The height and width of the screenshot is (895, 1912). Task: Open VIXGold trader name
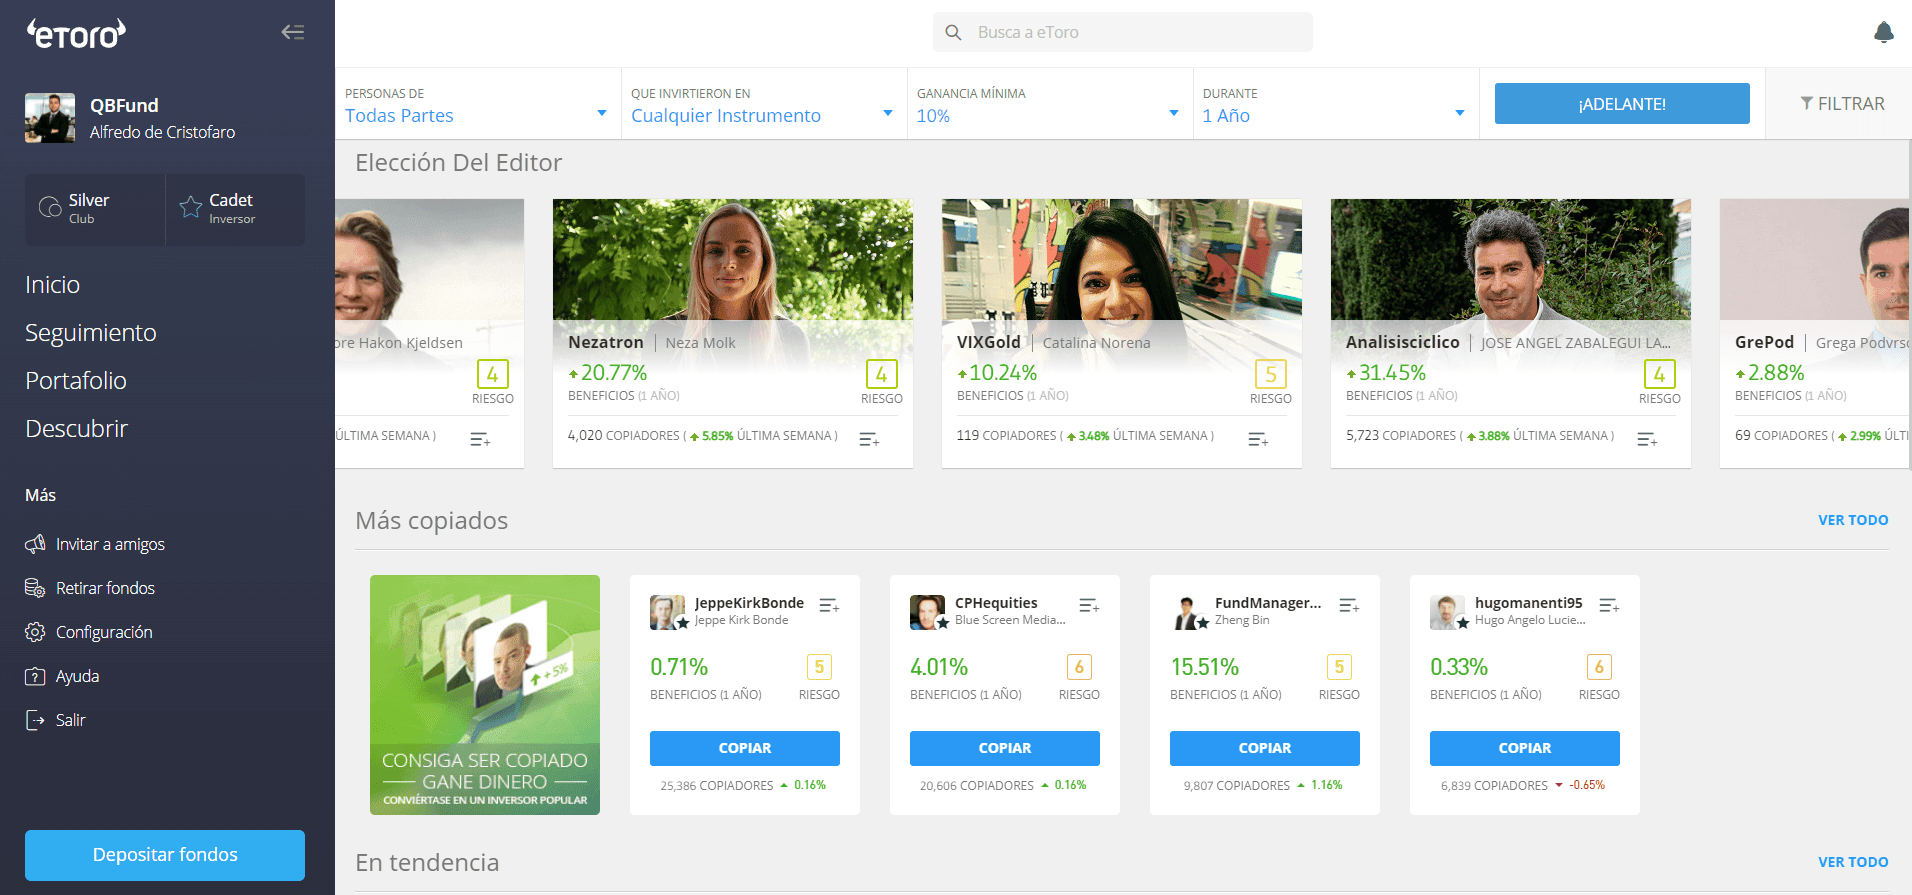[989, 342]
